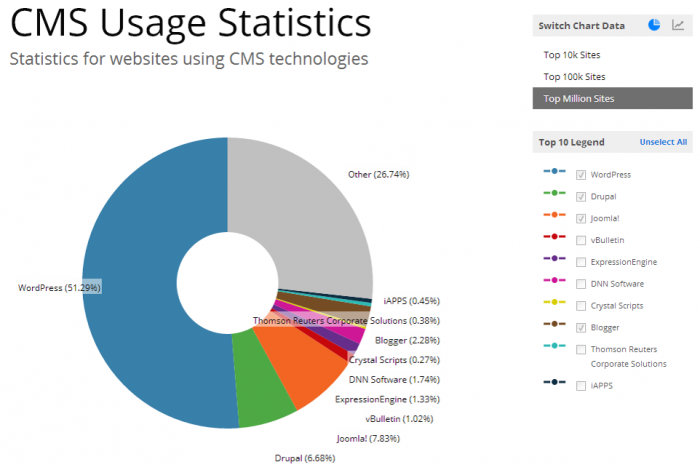Screen dimensions: 700x470
Task: Click the 'Top 10 Legend' header text
Action: pyautogui.click(x=571, y=142)
